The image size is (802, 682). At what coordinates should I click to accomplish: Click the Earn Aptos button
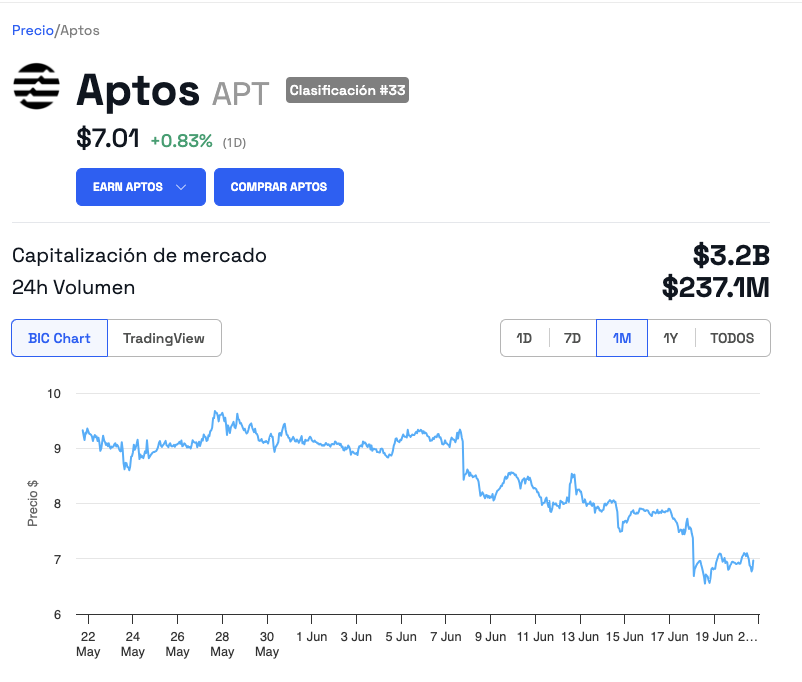(x=128, y=187)
